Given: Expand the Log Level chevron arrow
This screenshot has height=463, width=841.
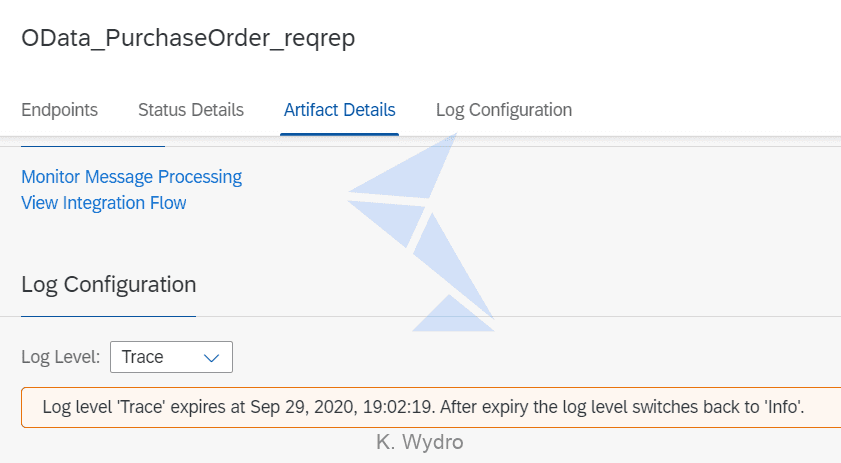Looking at the screenshot, I should pyautogui.click(x=212, y=357).
